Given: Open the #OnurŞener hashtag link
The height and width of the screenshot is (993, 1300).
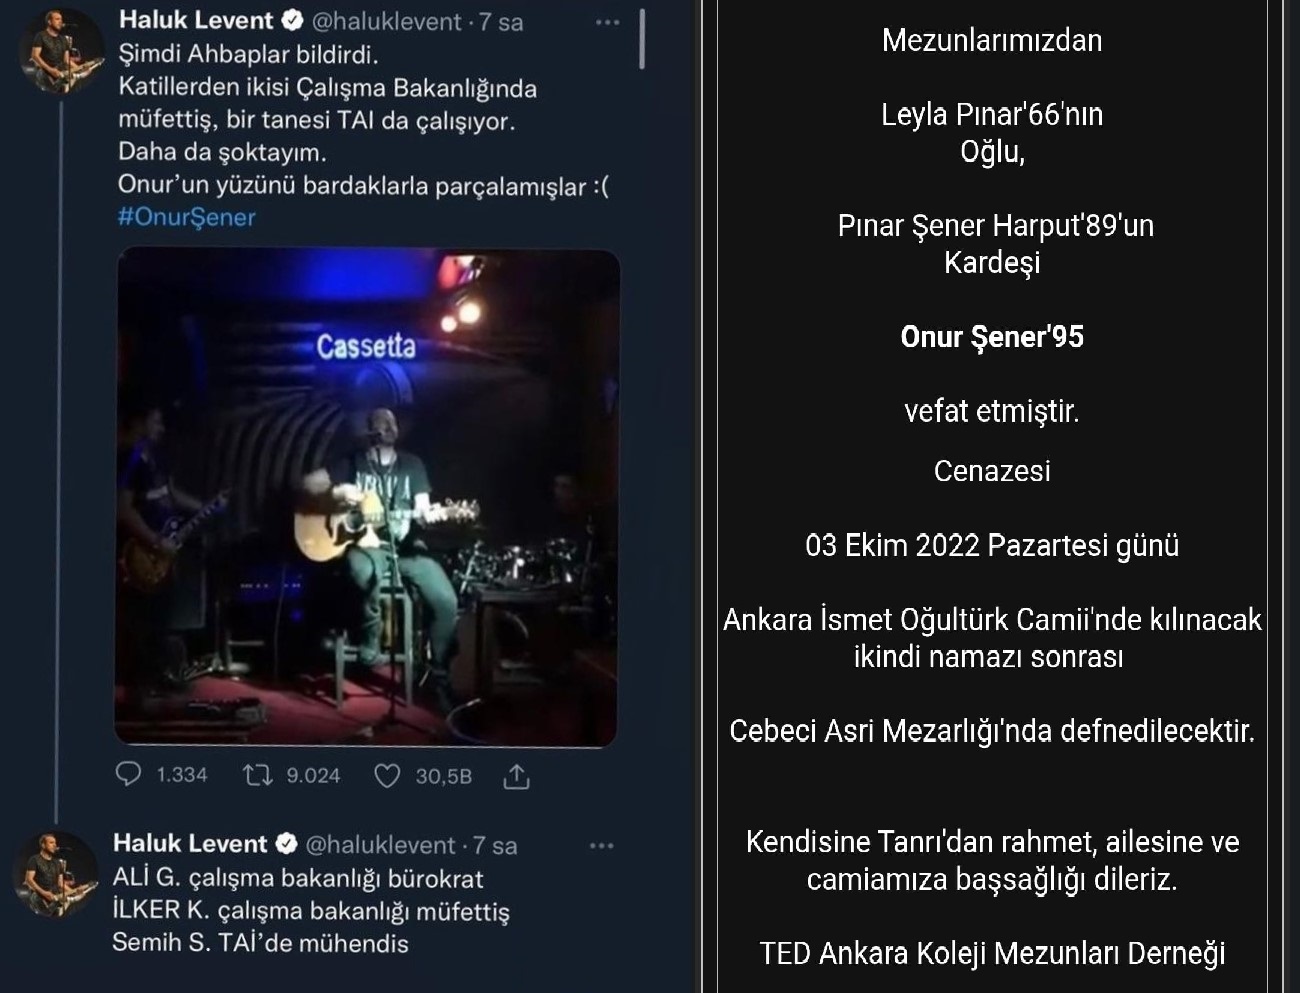Looking at the screenshot, I should tap(187, 217).
